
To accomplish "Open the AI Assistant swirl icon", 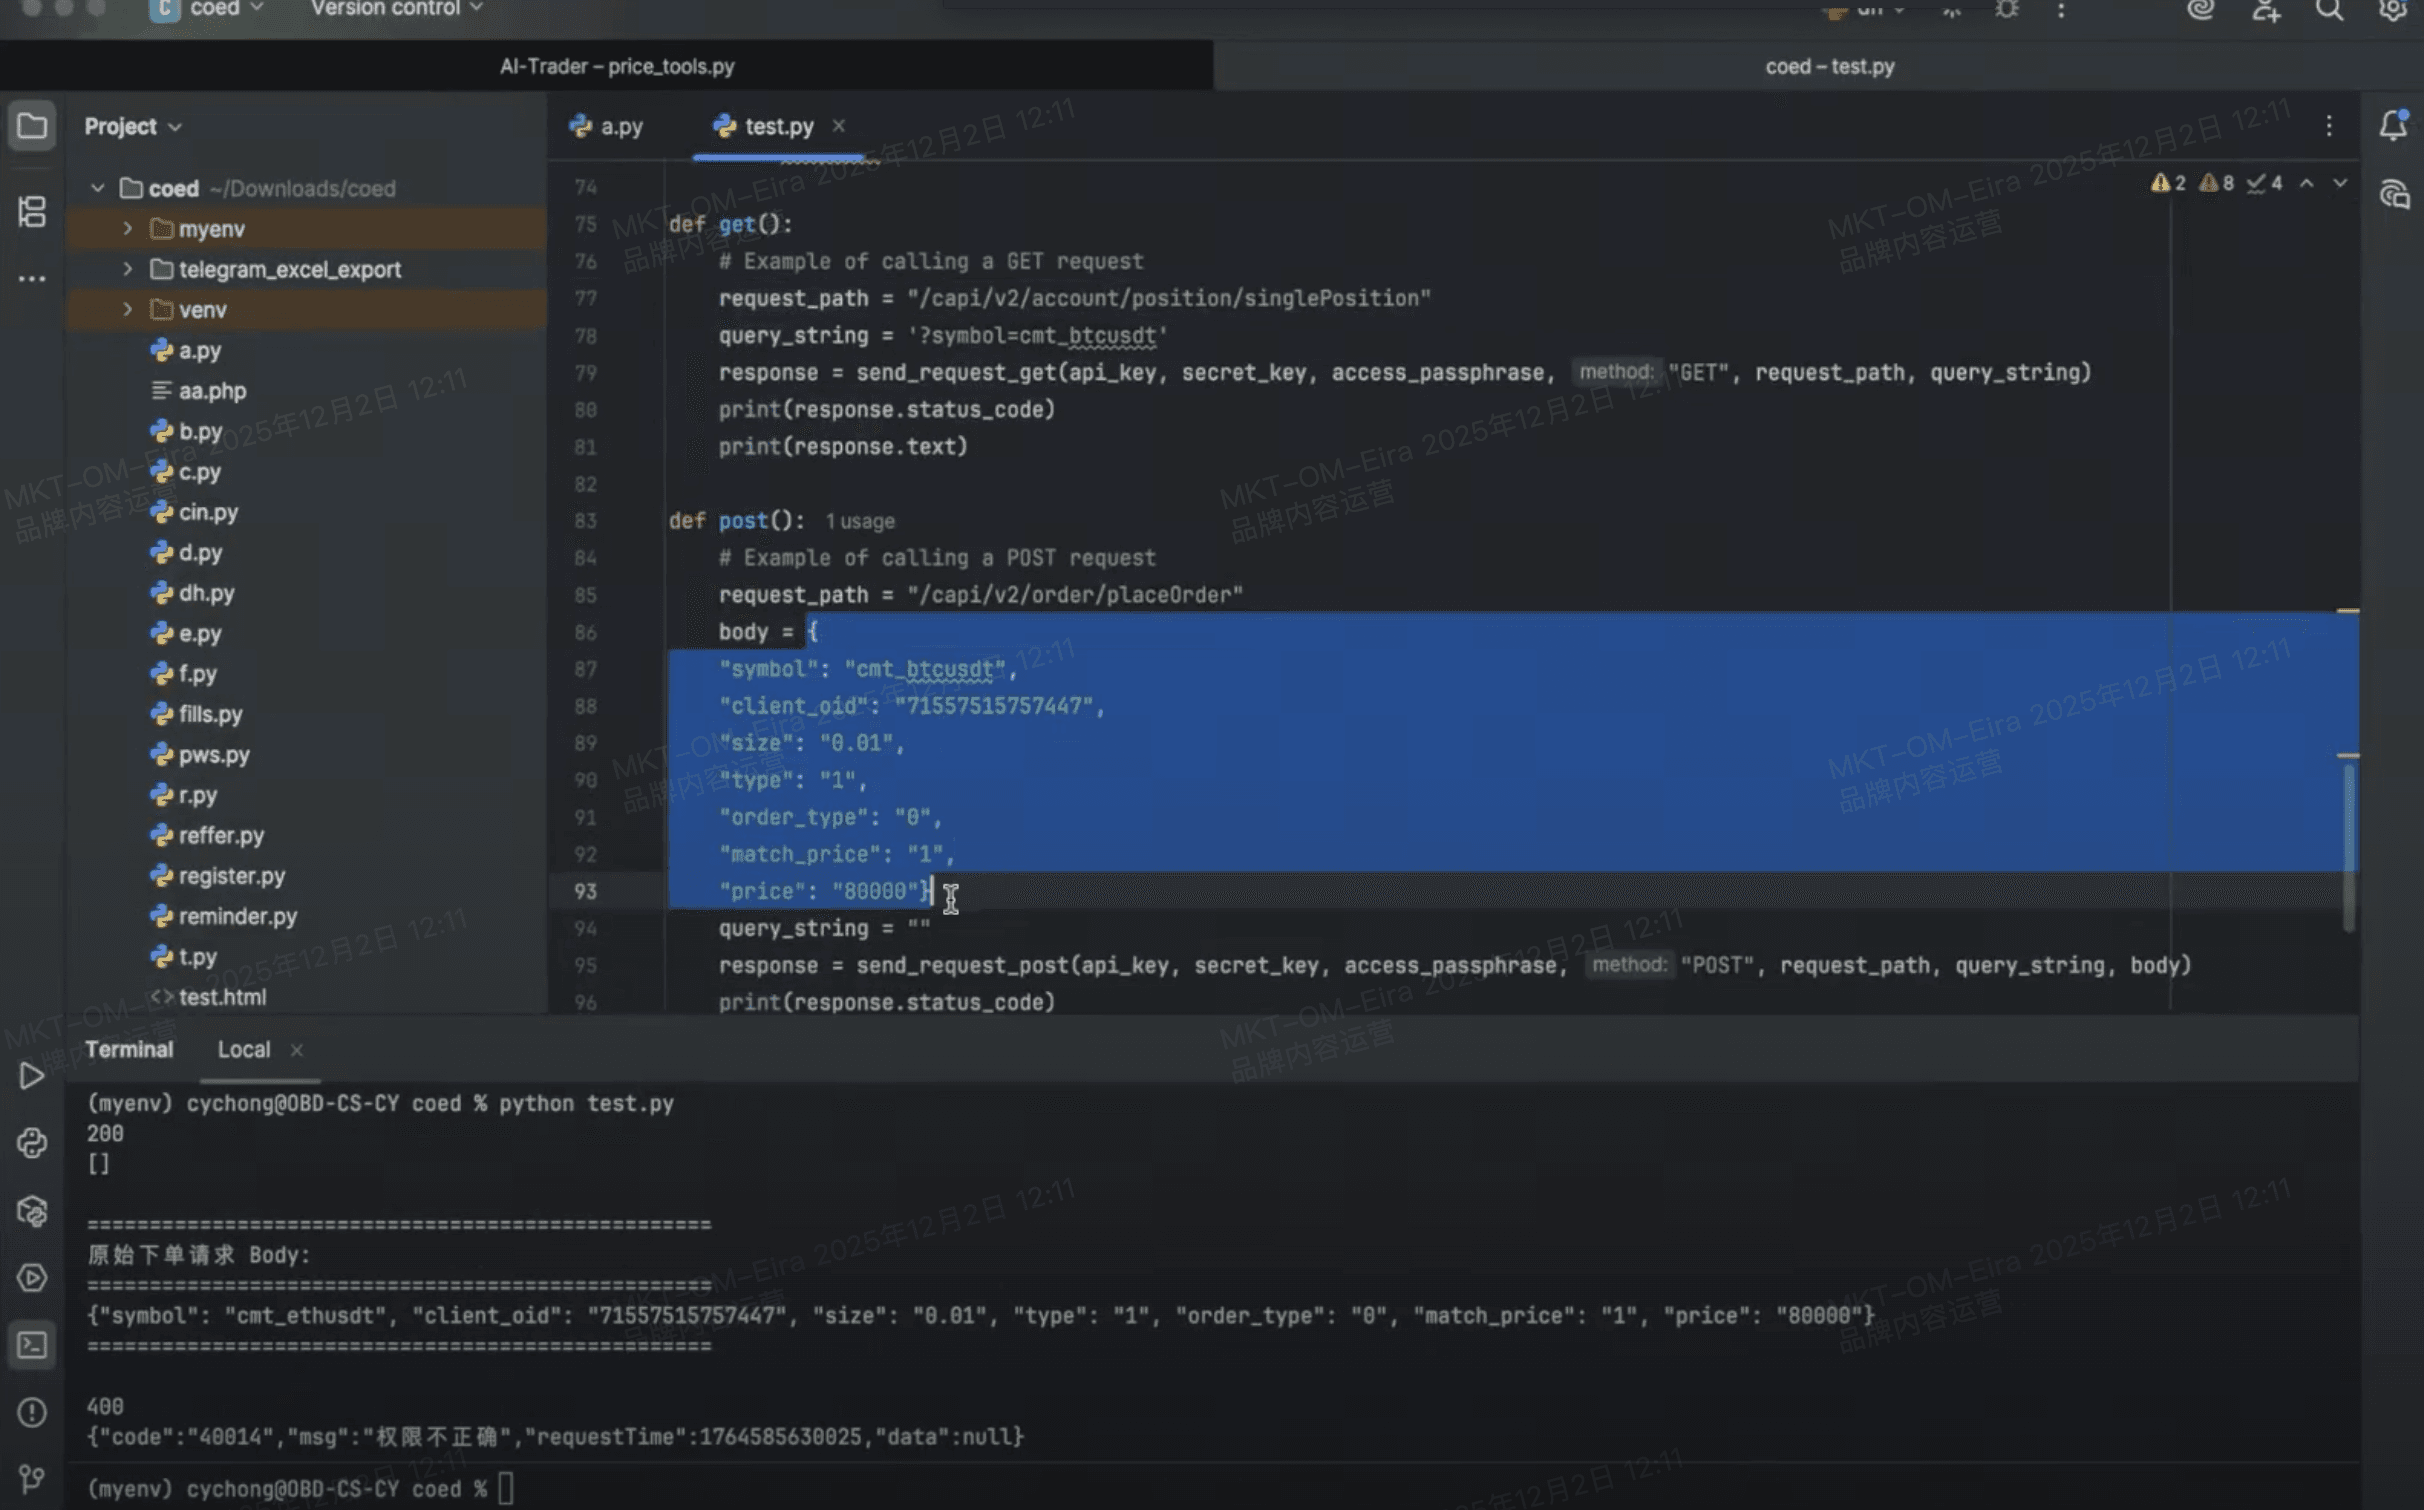I will point(2199,10).
